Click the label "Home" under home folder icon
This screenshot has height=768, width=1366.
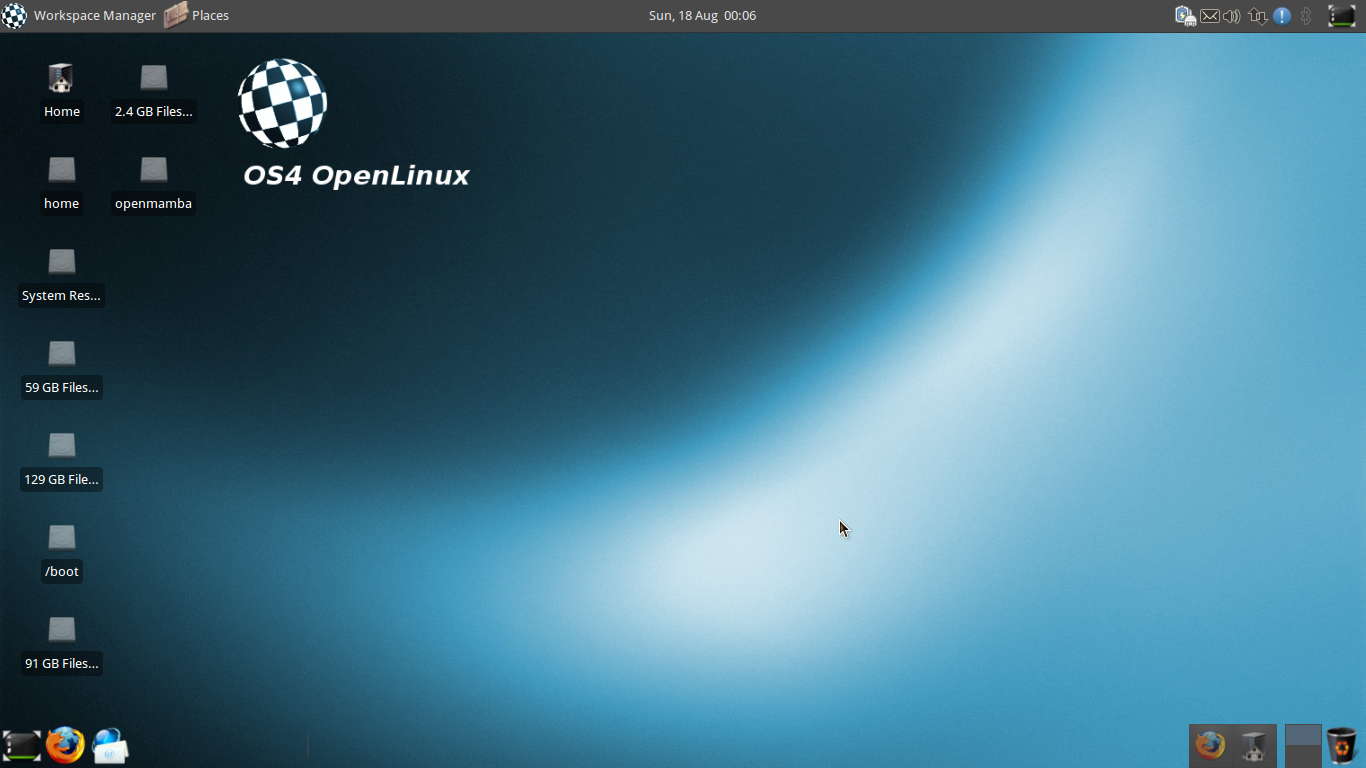point(61,112)
